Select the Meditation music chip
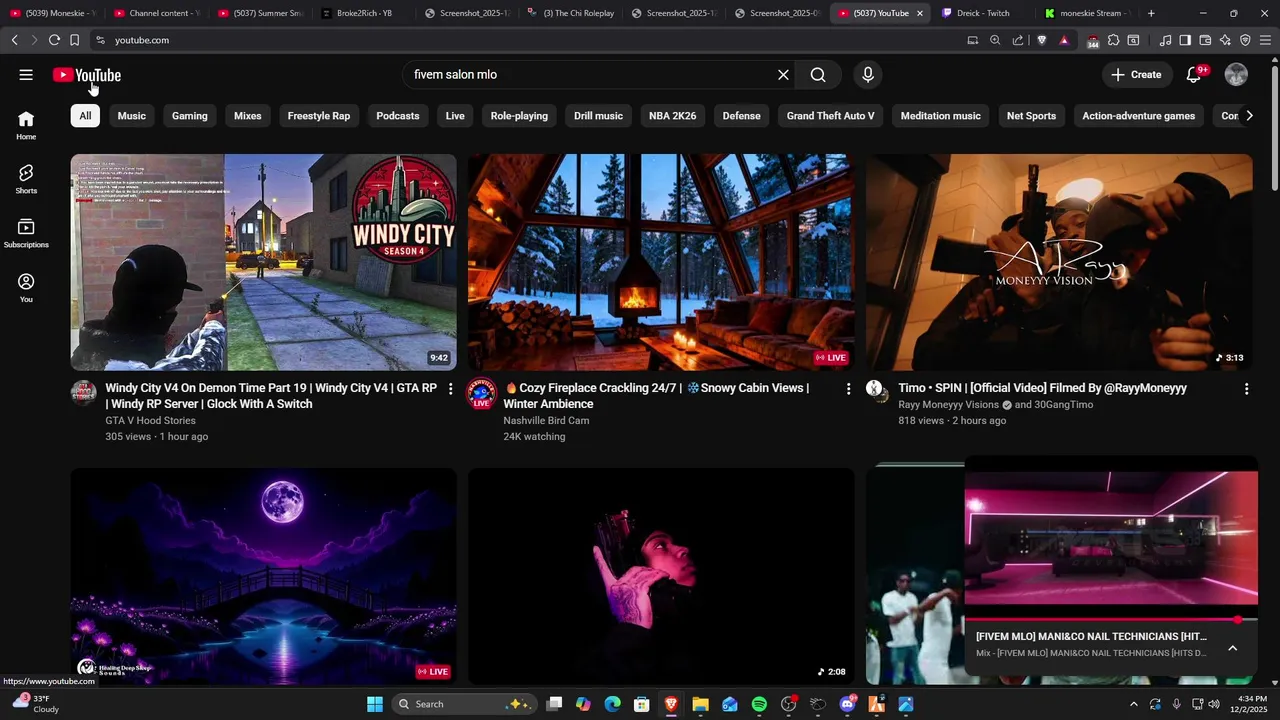 [x=940, y=116]
